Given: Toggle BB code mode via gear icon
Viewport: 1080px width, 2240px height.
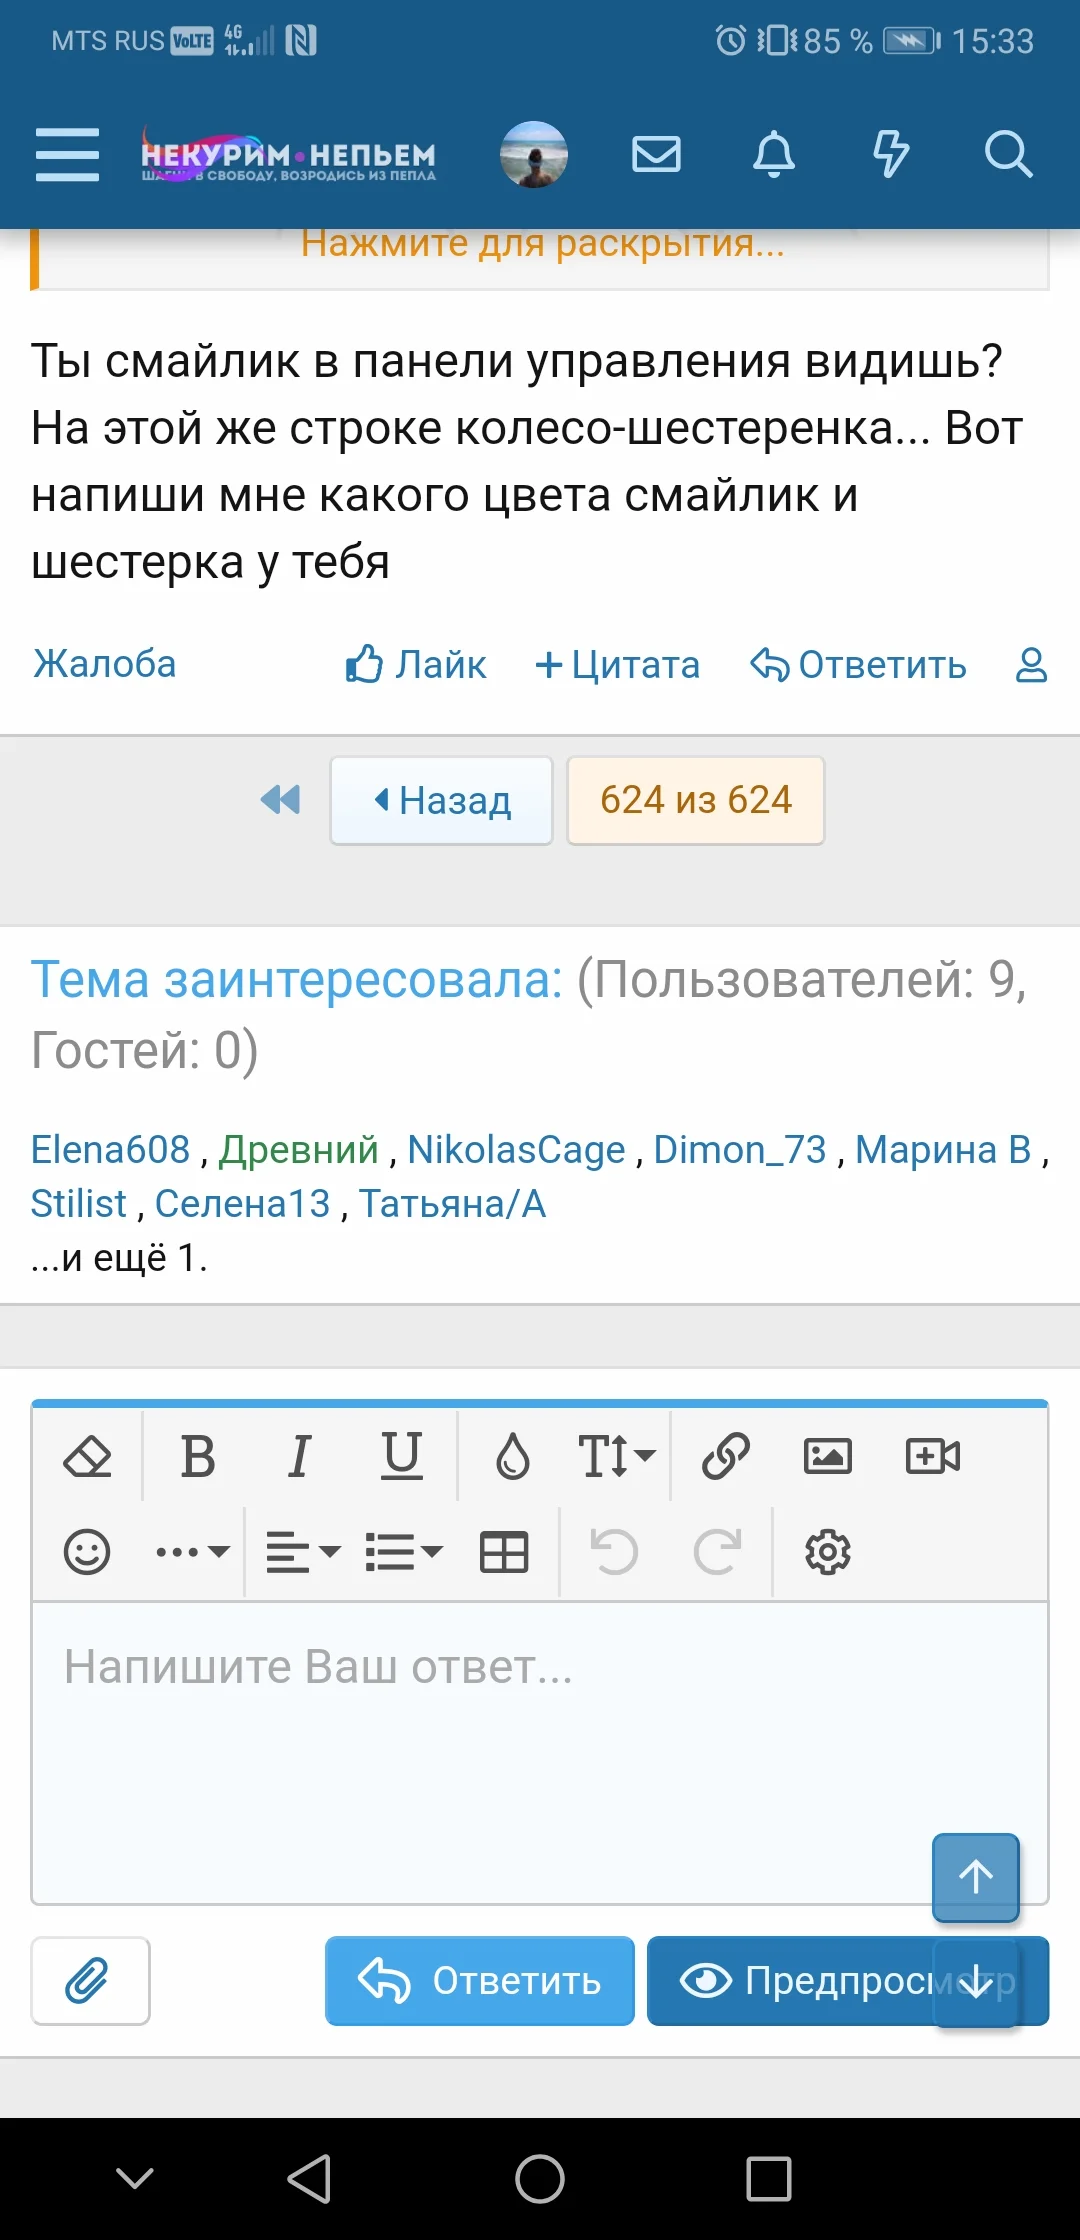Looking at the screenshot, I should (828, 1552).
